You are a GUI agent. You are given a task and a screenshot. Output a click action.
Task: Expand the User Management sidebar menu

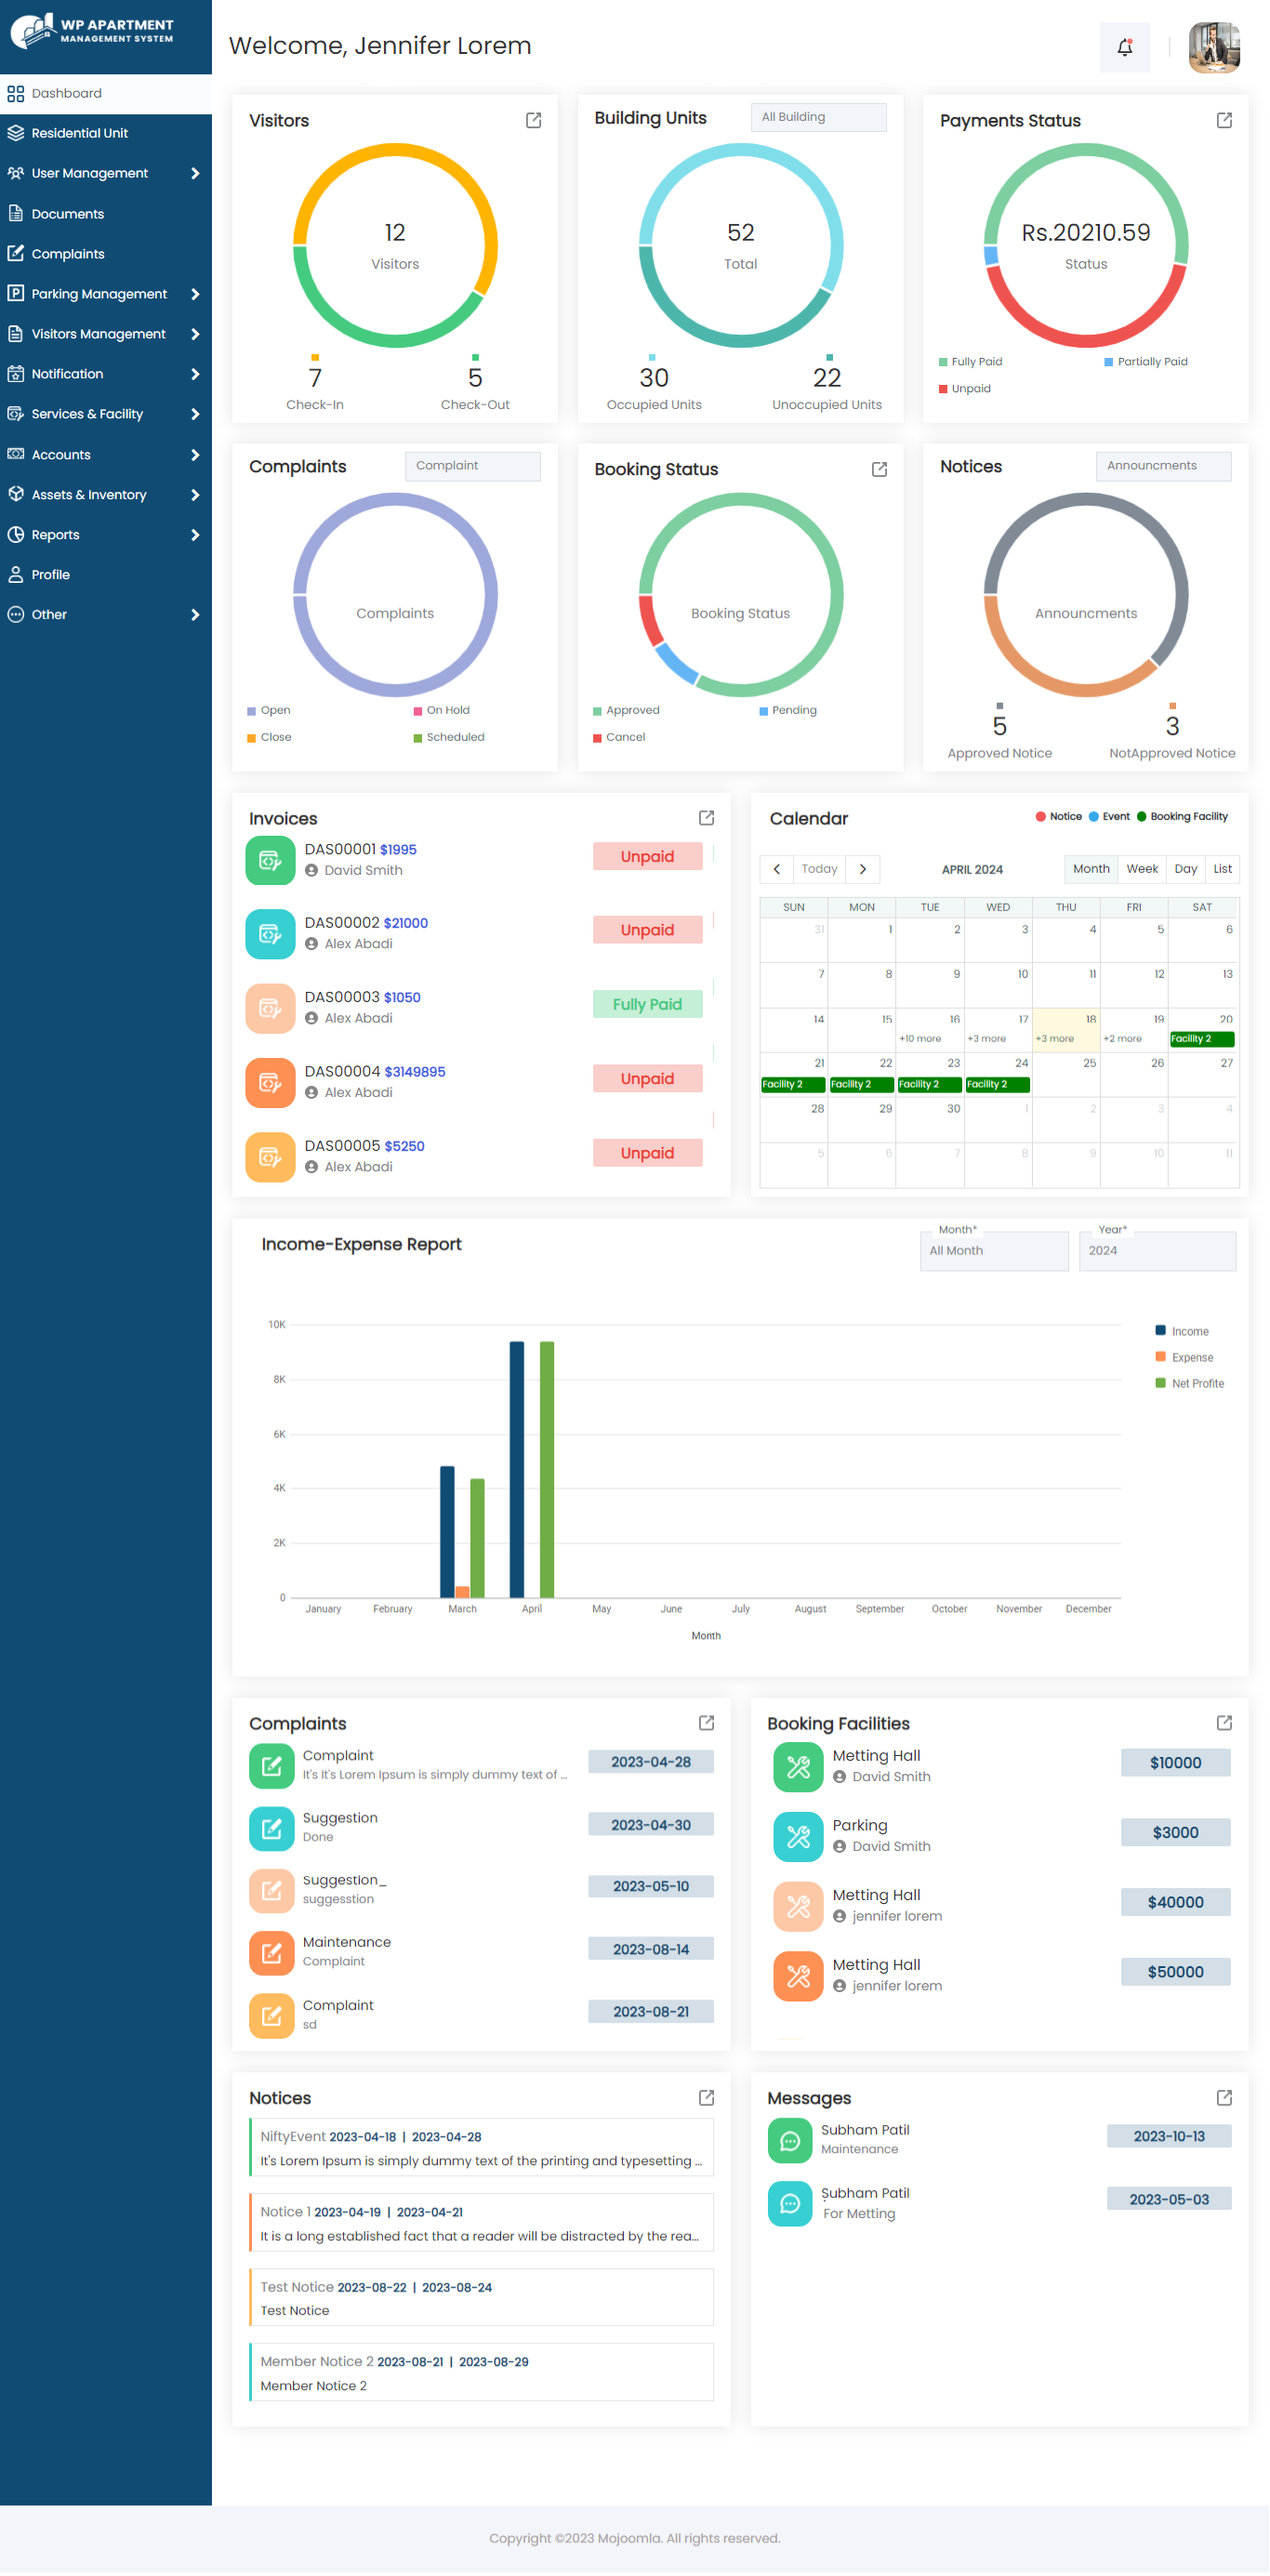point(106,173)
